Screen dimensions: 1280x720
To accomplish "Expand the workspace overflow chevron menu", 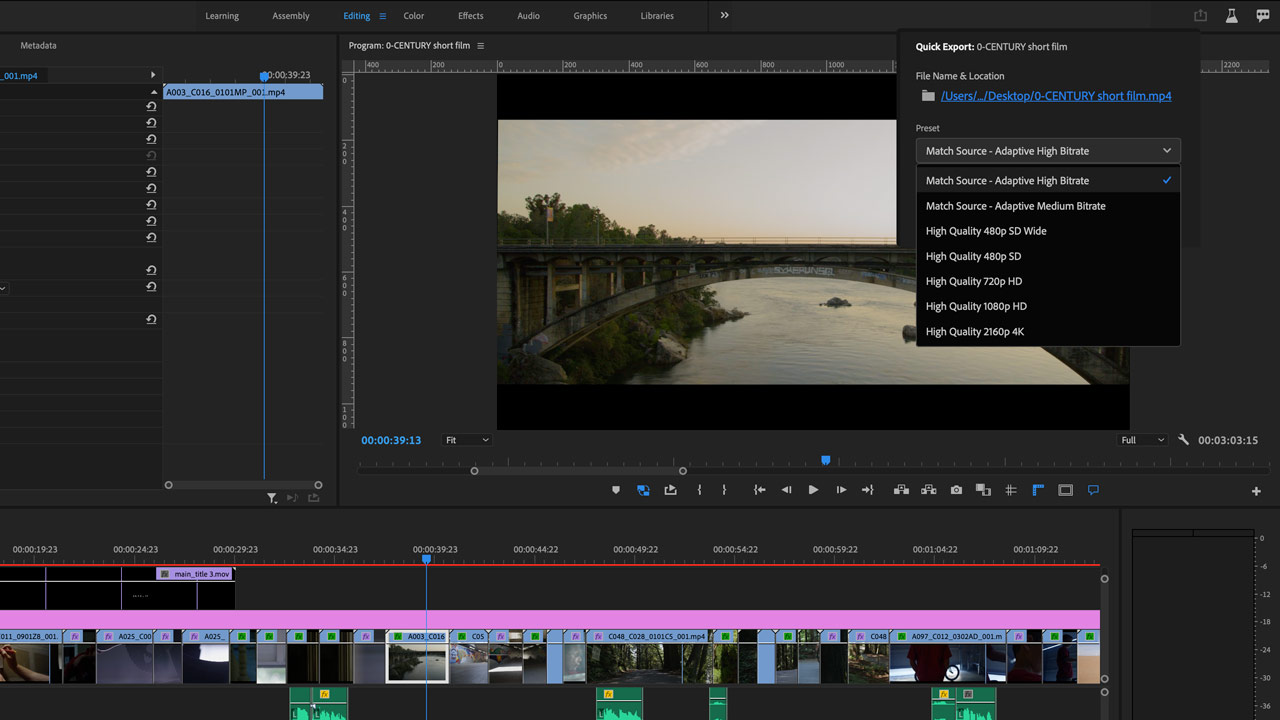I will pos(724,16).
